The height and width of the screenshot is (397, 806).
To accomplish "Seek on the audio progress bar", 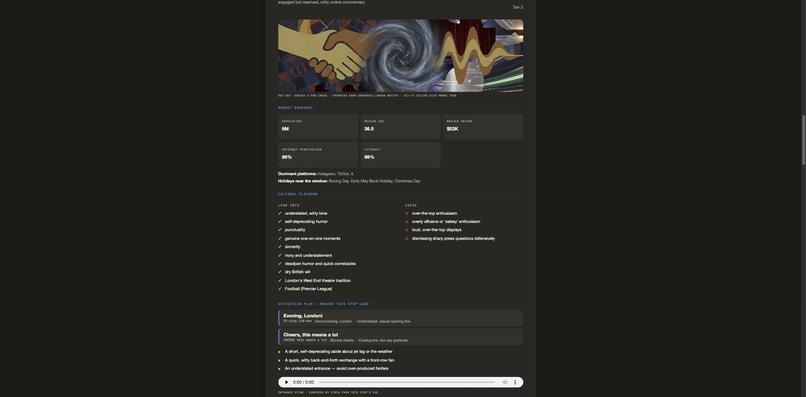I will [x=407, y=382].
